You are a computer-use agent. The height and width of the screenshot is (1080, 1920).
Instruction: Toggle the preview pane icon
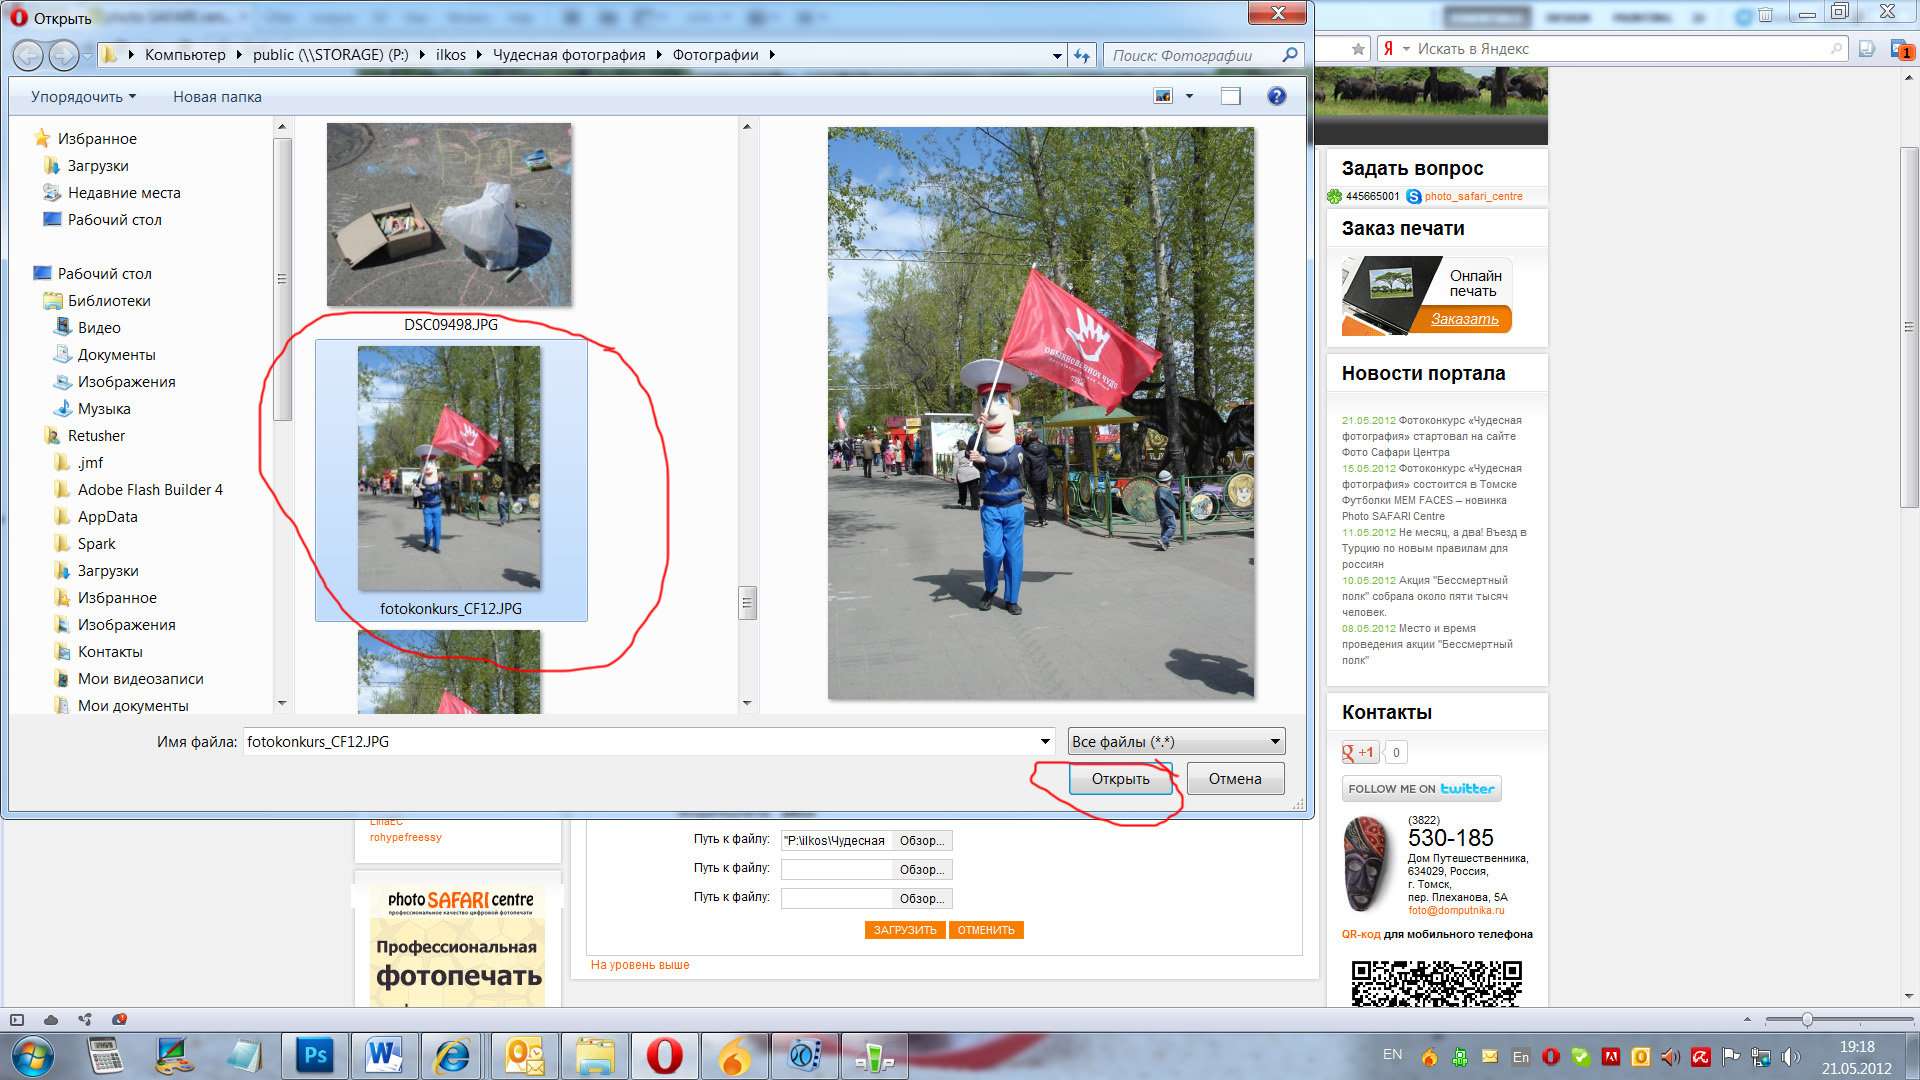pyautogui.click(x=1231, y=96)
